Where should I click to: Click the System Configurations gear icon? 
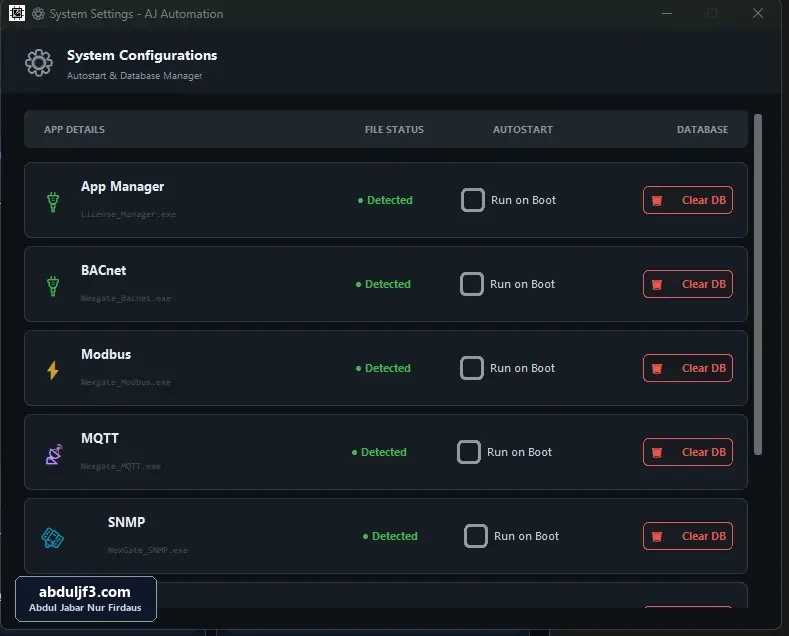[x=39, y=63]
